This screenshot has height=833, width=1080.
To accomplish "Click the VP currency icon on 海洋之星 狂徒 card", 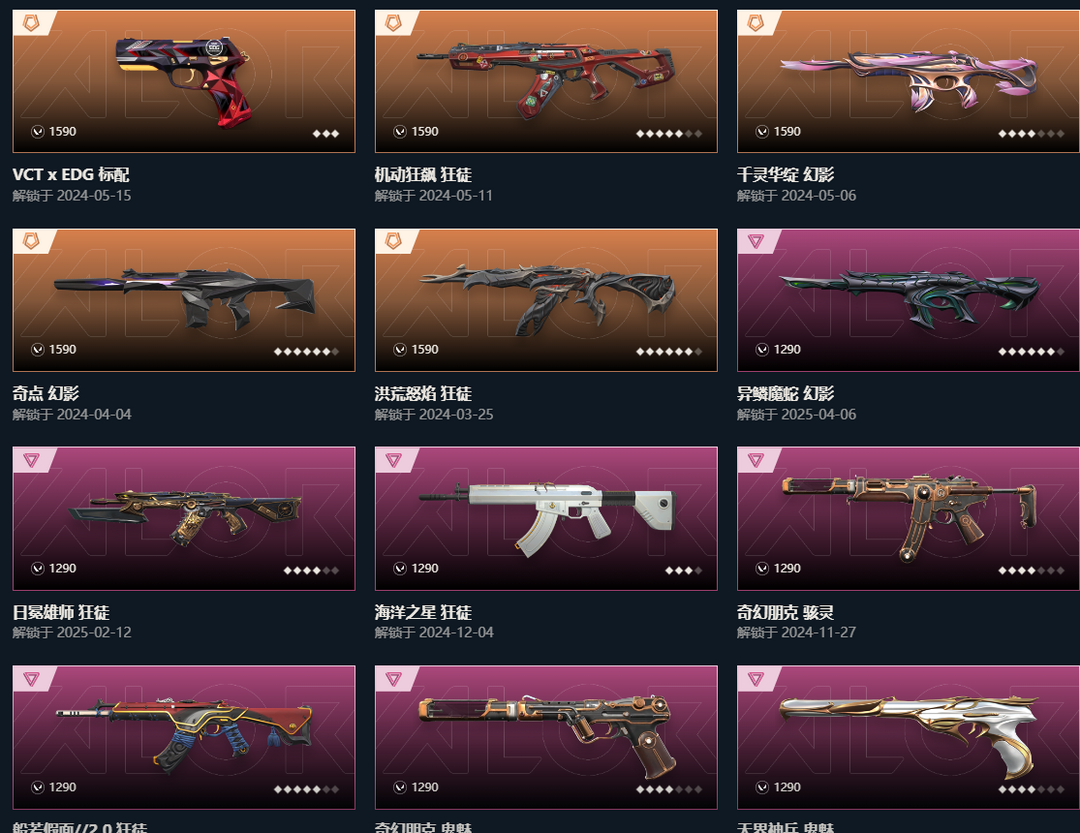I will [400, 568].
